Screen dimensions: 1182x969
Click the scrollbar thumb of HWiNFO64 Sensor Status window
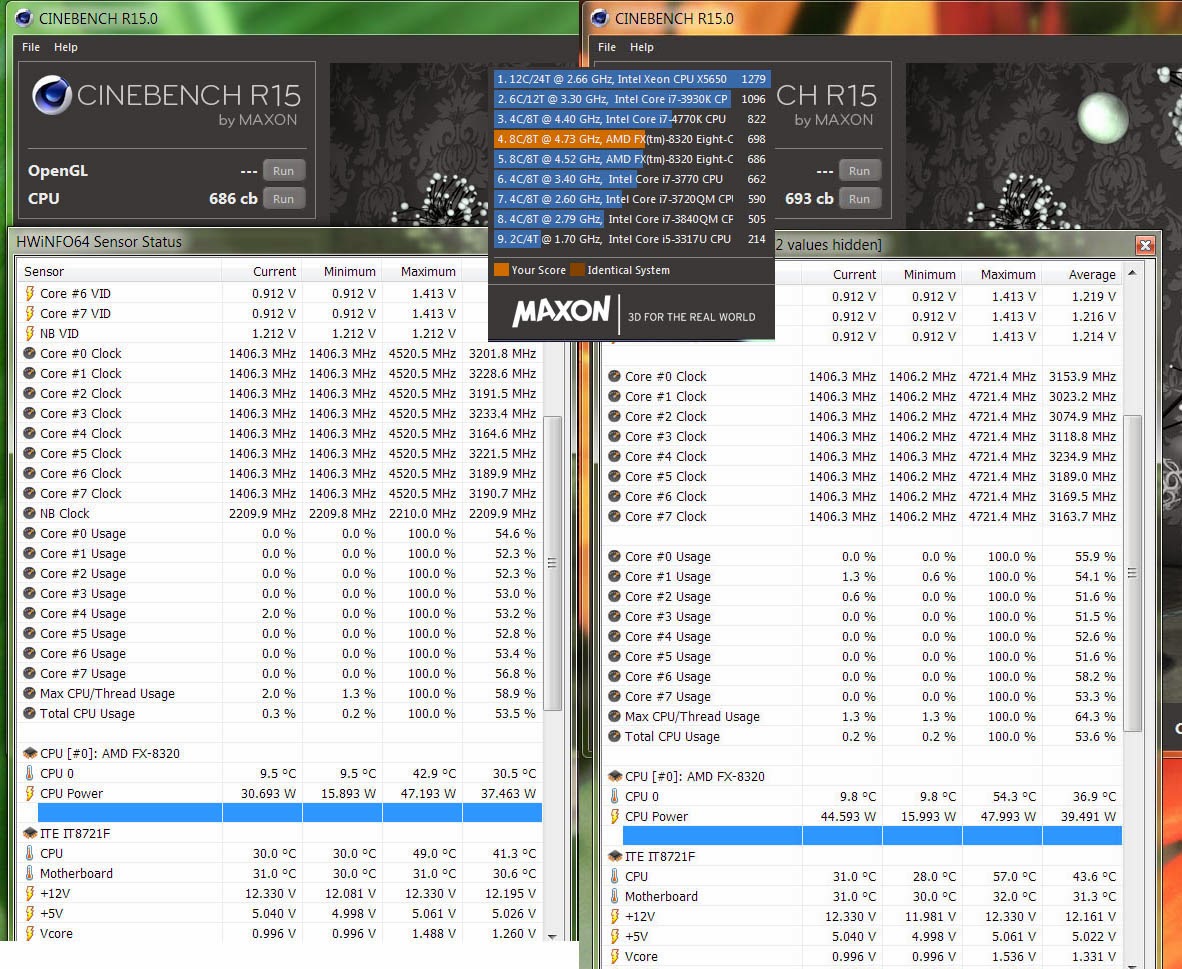(553, 563)
